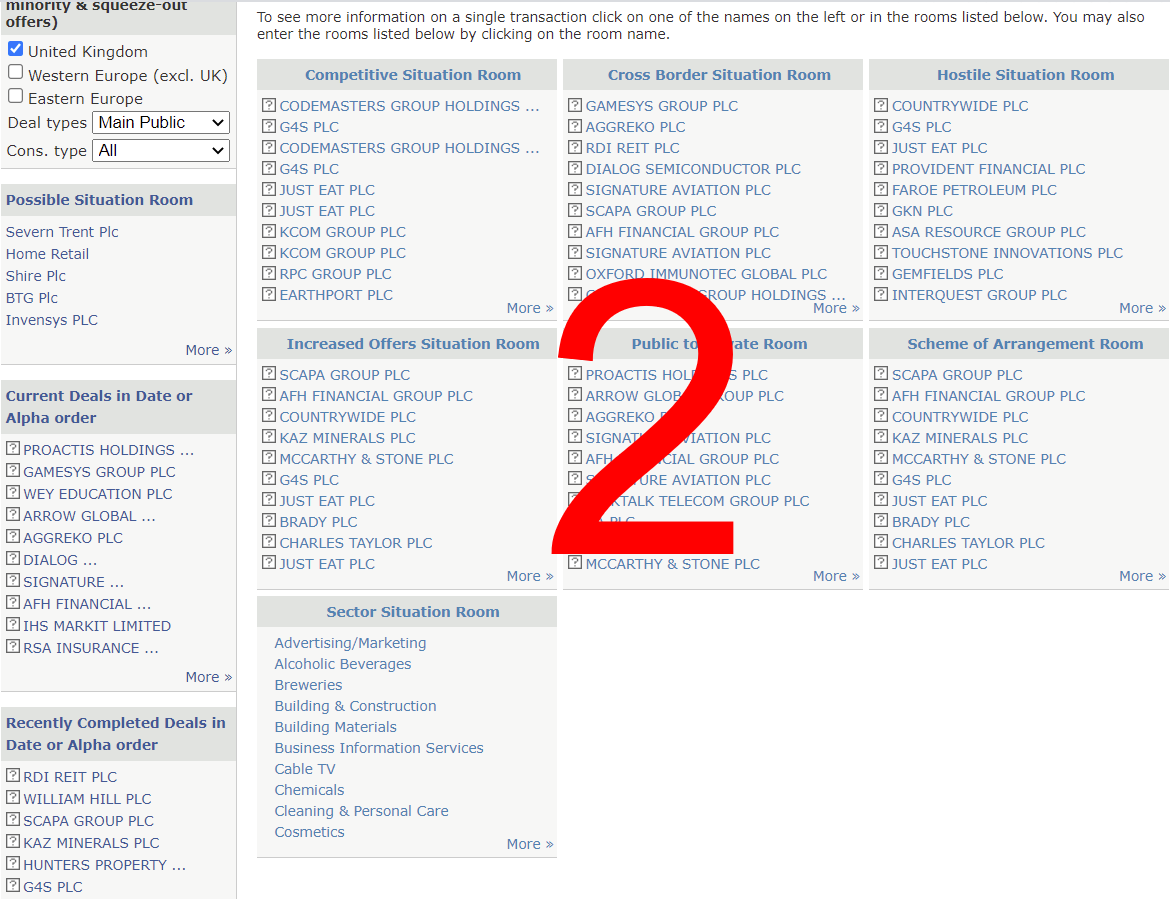Open the Cons. type dropdown set to All

tap(161, 151)
